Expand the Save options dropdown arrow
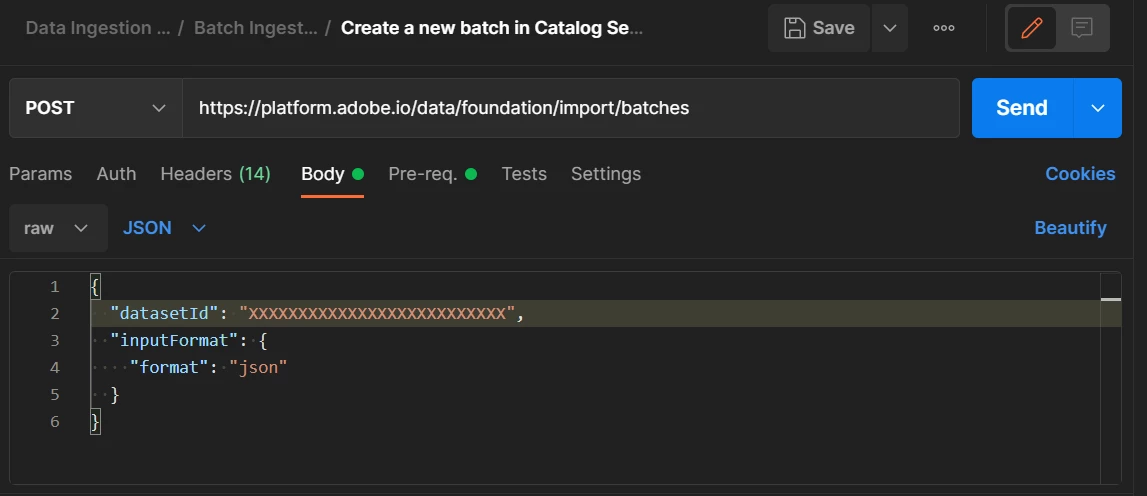Image resolution: width=1147 pixels, height=496 pixels. 889,28
